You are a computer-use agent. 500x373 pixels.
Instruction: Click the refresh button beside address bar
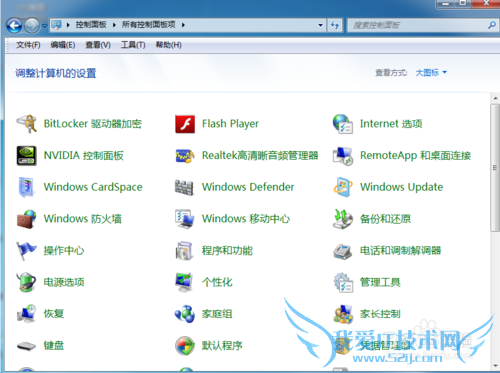point(335,25)
